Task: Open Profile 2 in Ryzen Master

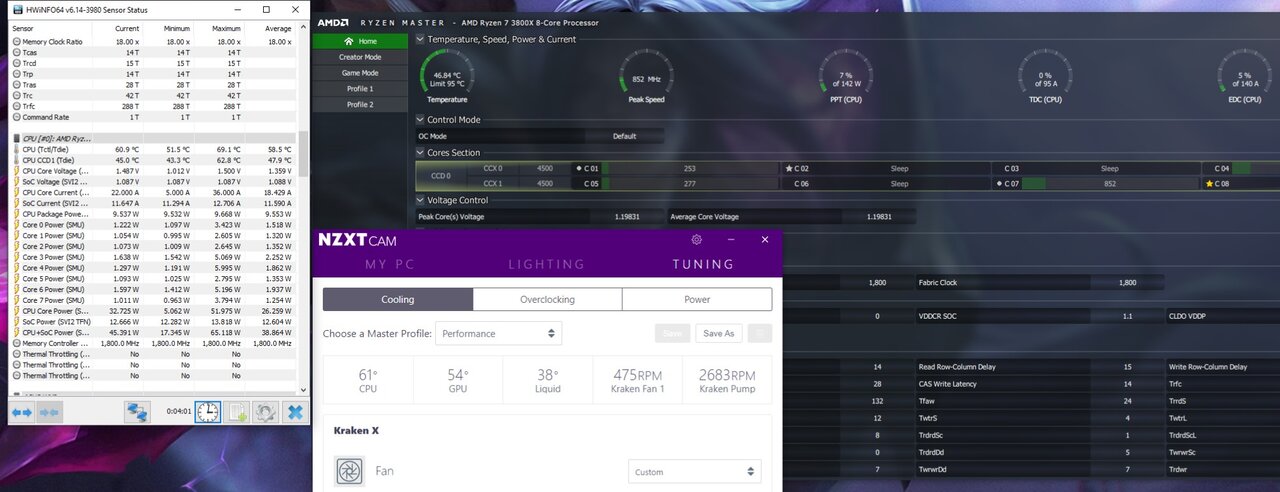Action: [360, 105]
